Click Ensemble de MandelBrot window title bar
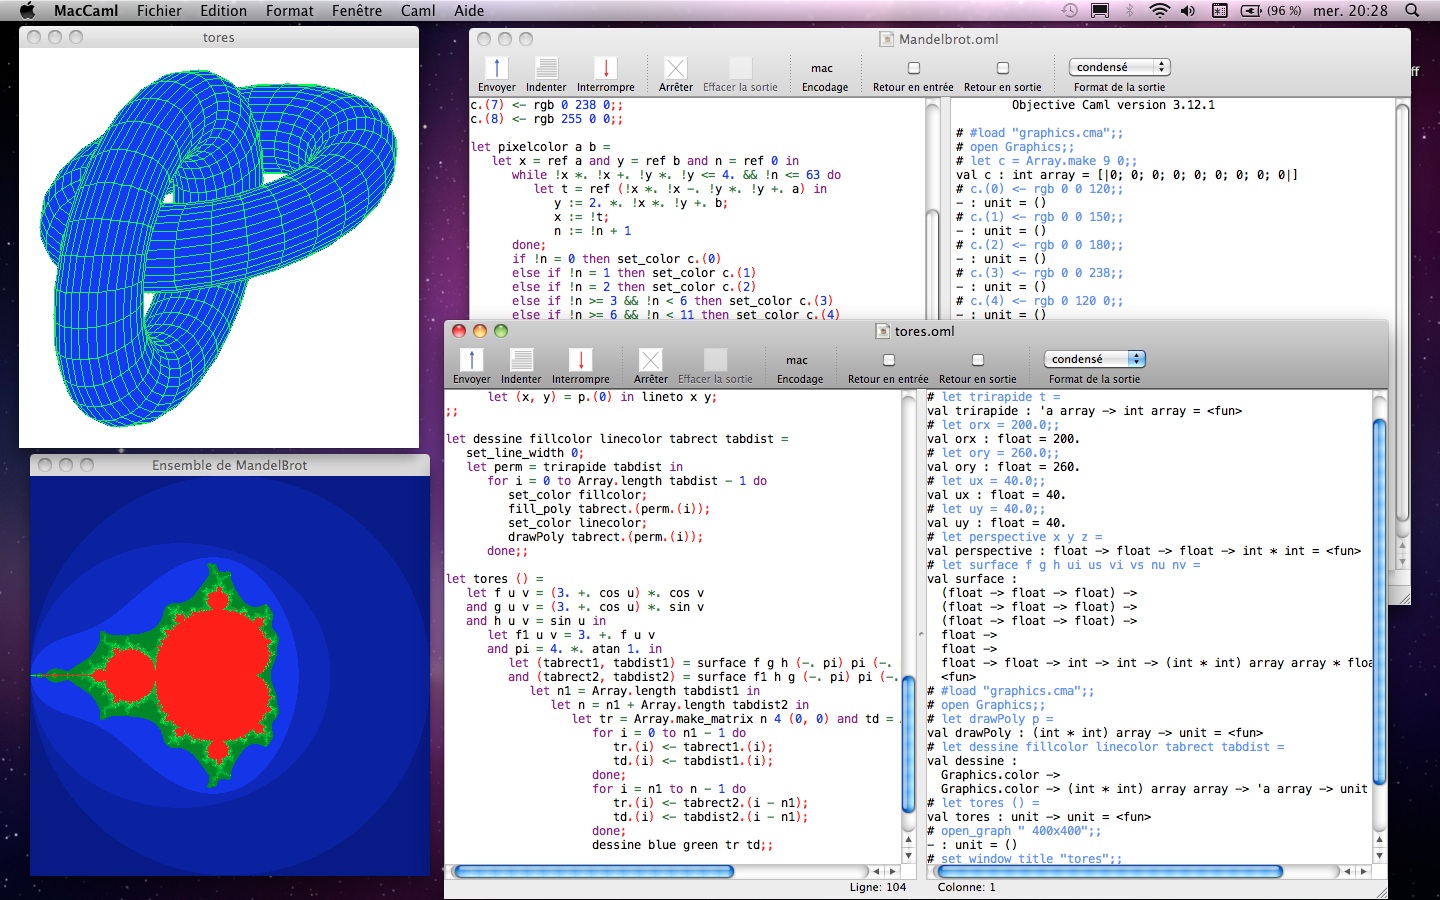 tap(229, 465)
